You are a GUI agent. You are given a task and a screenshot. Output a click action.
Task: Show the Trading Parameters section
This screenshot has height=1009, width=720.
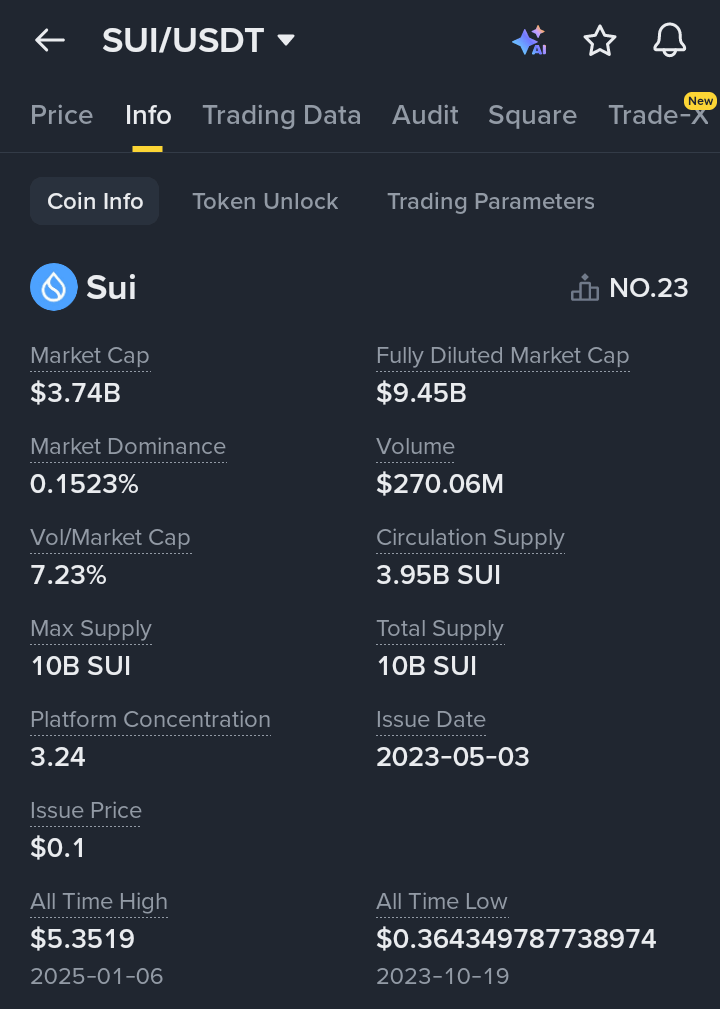click(x=490, y=201)
